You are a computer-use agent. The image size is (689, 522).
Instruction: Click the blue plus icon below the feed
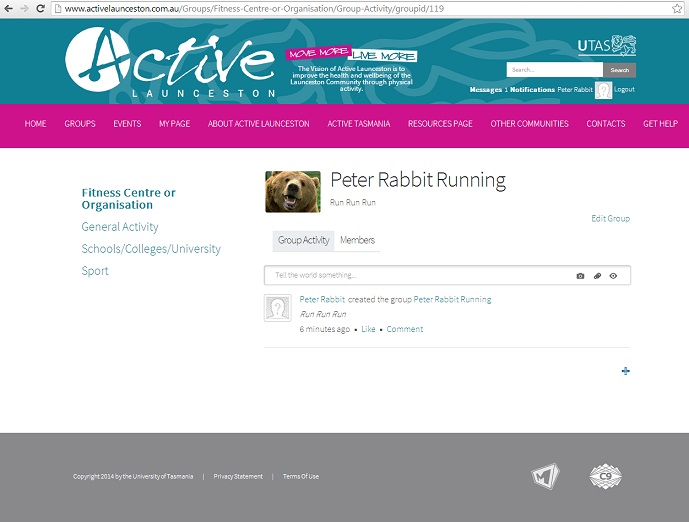626,371
